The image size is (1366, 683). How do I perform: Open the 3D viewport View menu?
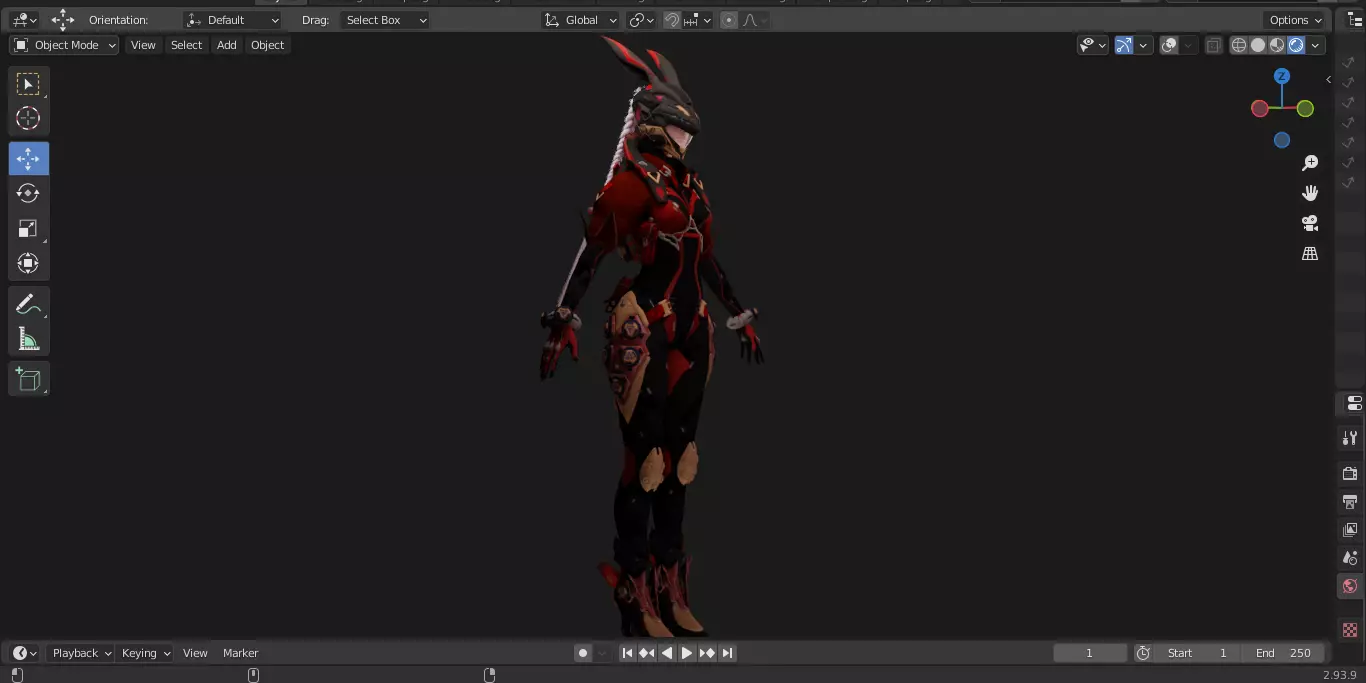tap(143, 45)
